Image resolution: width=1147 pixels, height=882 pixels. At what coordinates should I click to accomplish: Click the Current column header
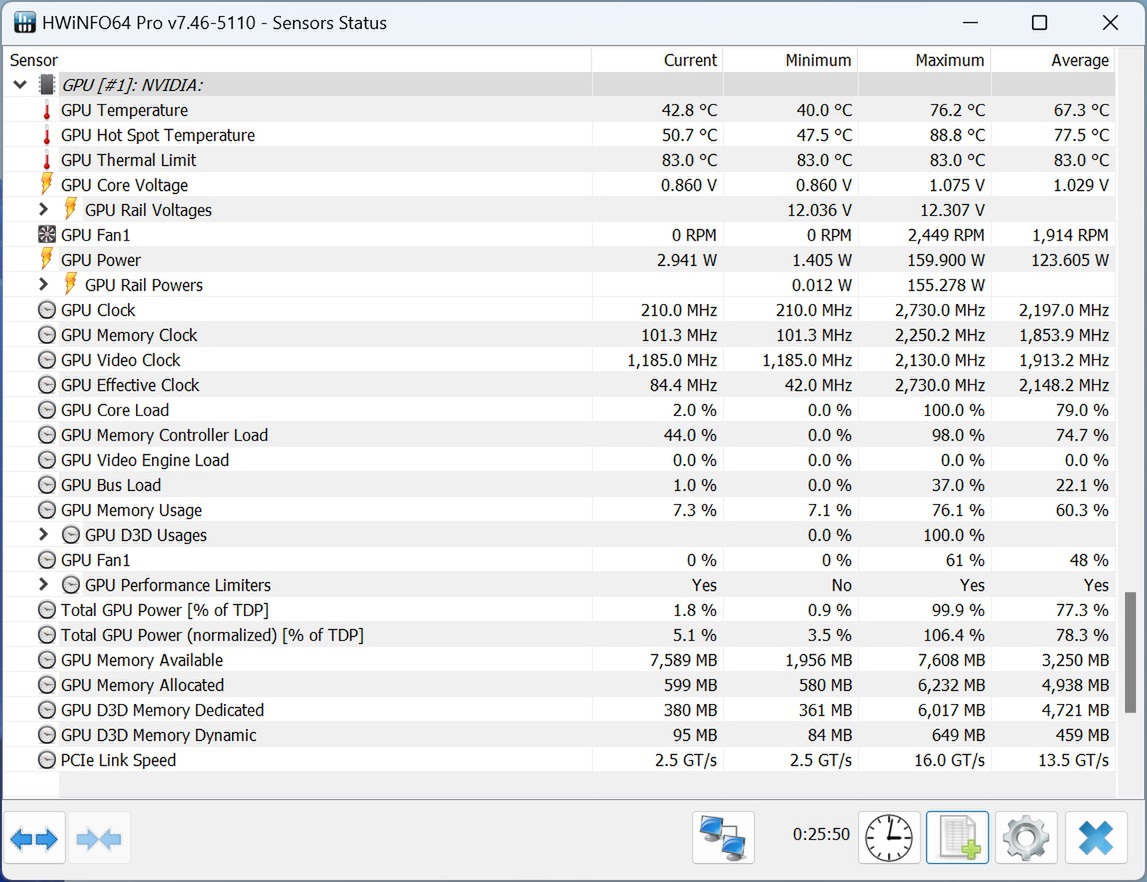[658, 60]
